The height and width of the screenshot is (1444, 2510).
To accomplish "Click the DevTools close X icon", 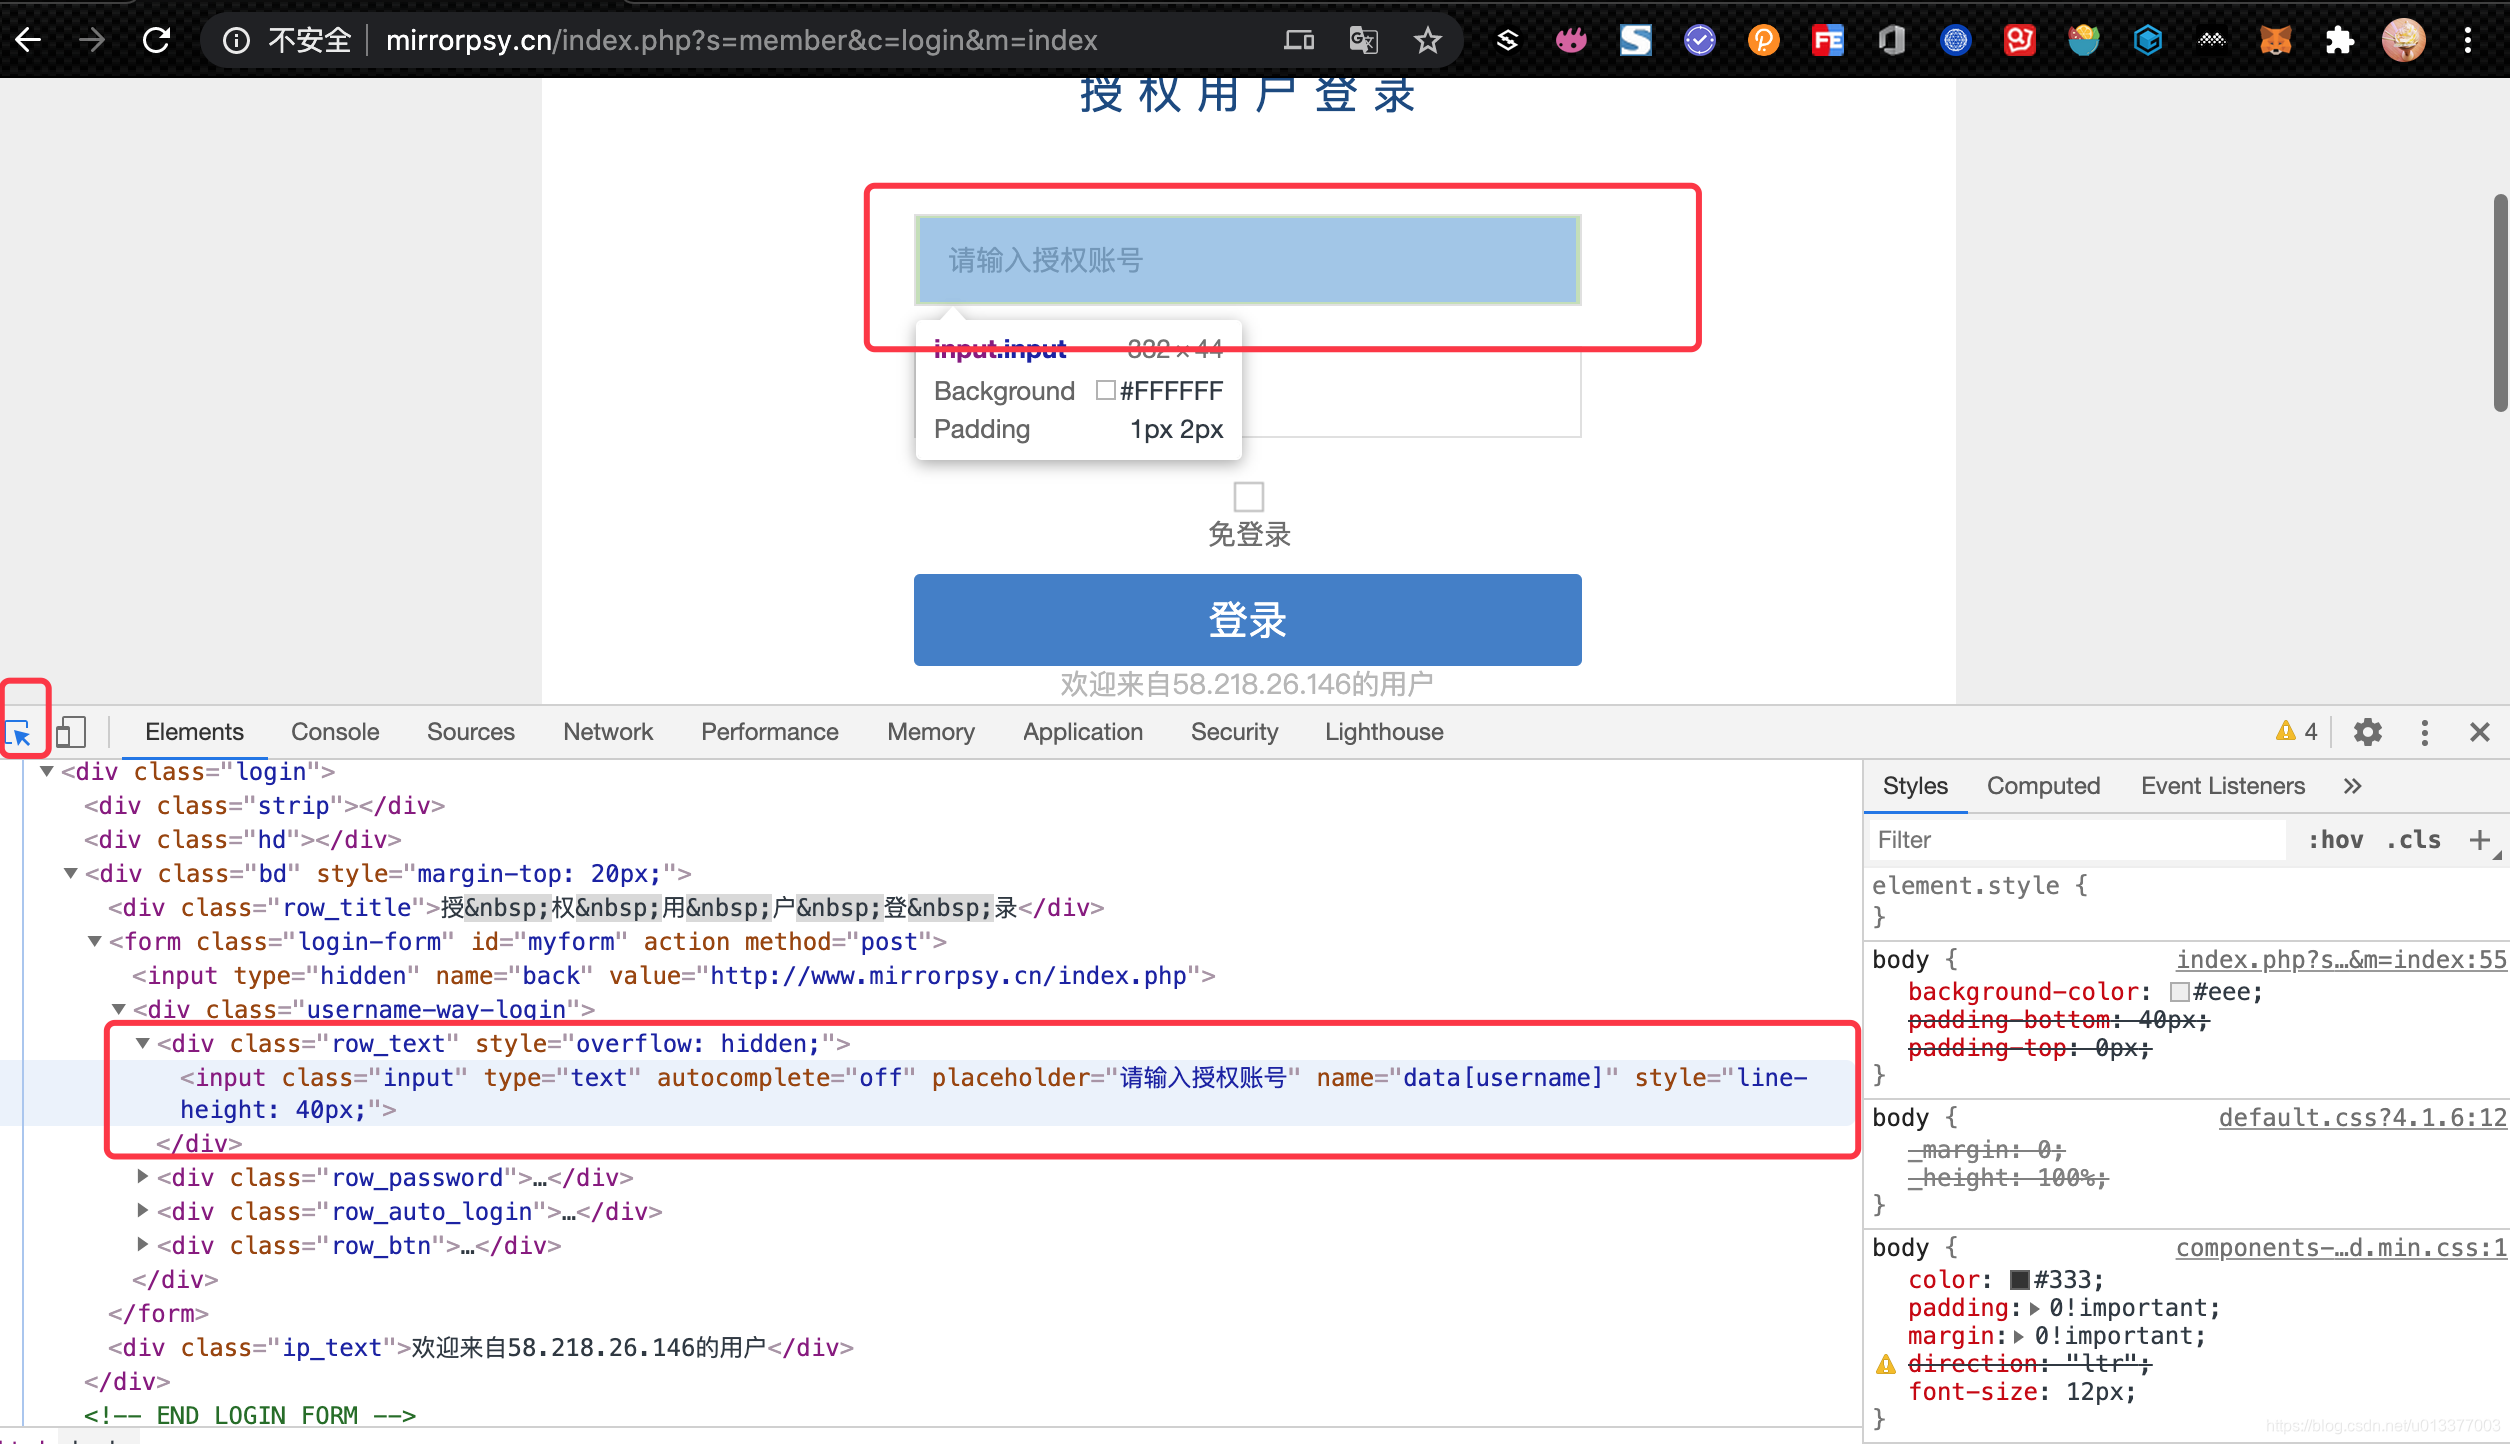I will 2479,731.
